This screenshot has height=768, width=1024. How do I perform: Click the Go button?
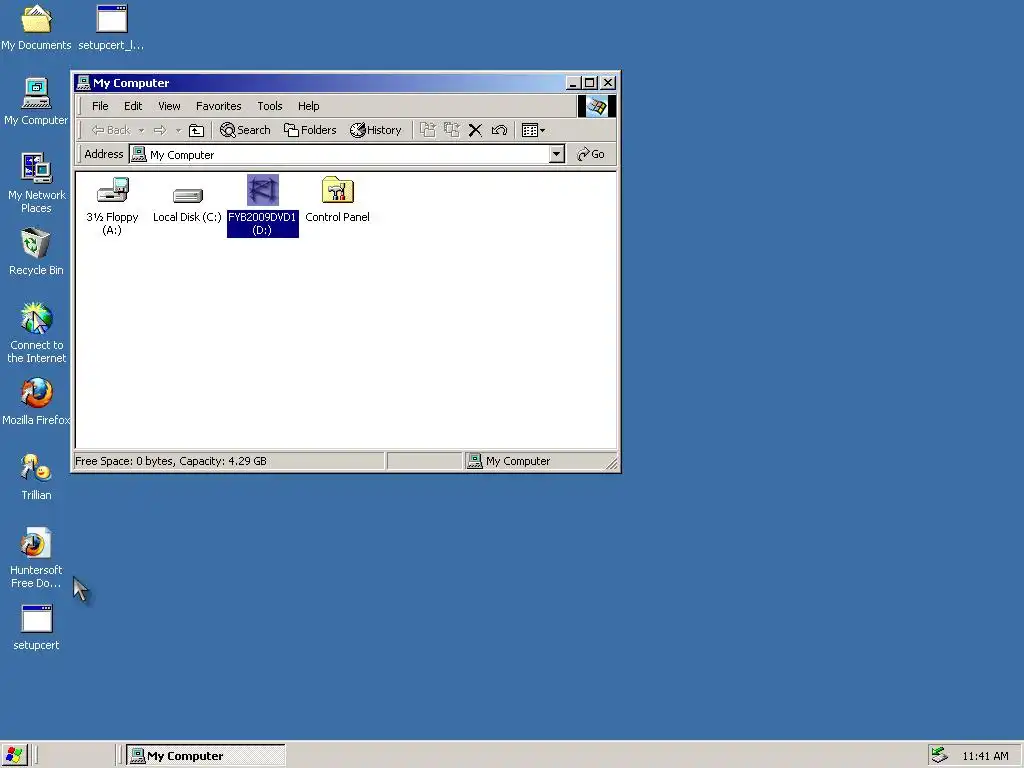point(591,154)
